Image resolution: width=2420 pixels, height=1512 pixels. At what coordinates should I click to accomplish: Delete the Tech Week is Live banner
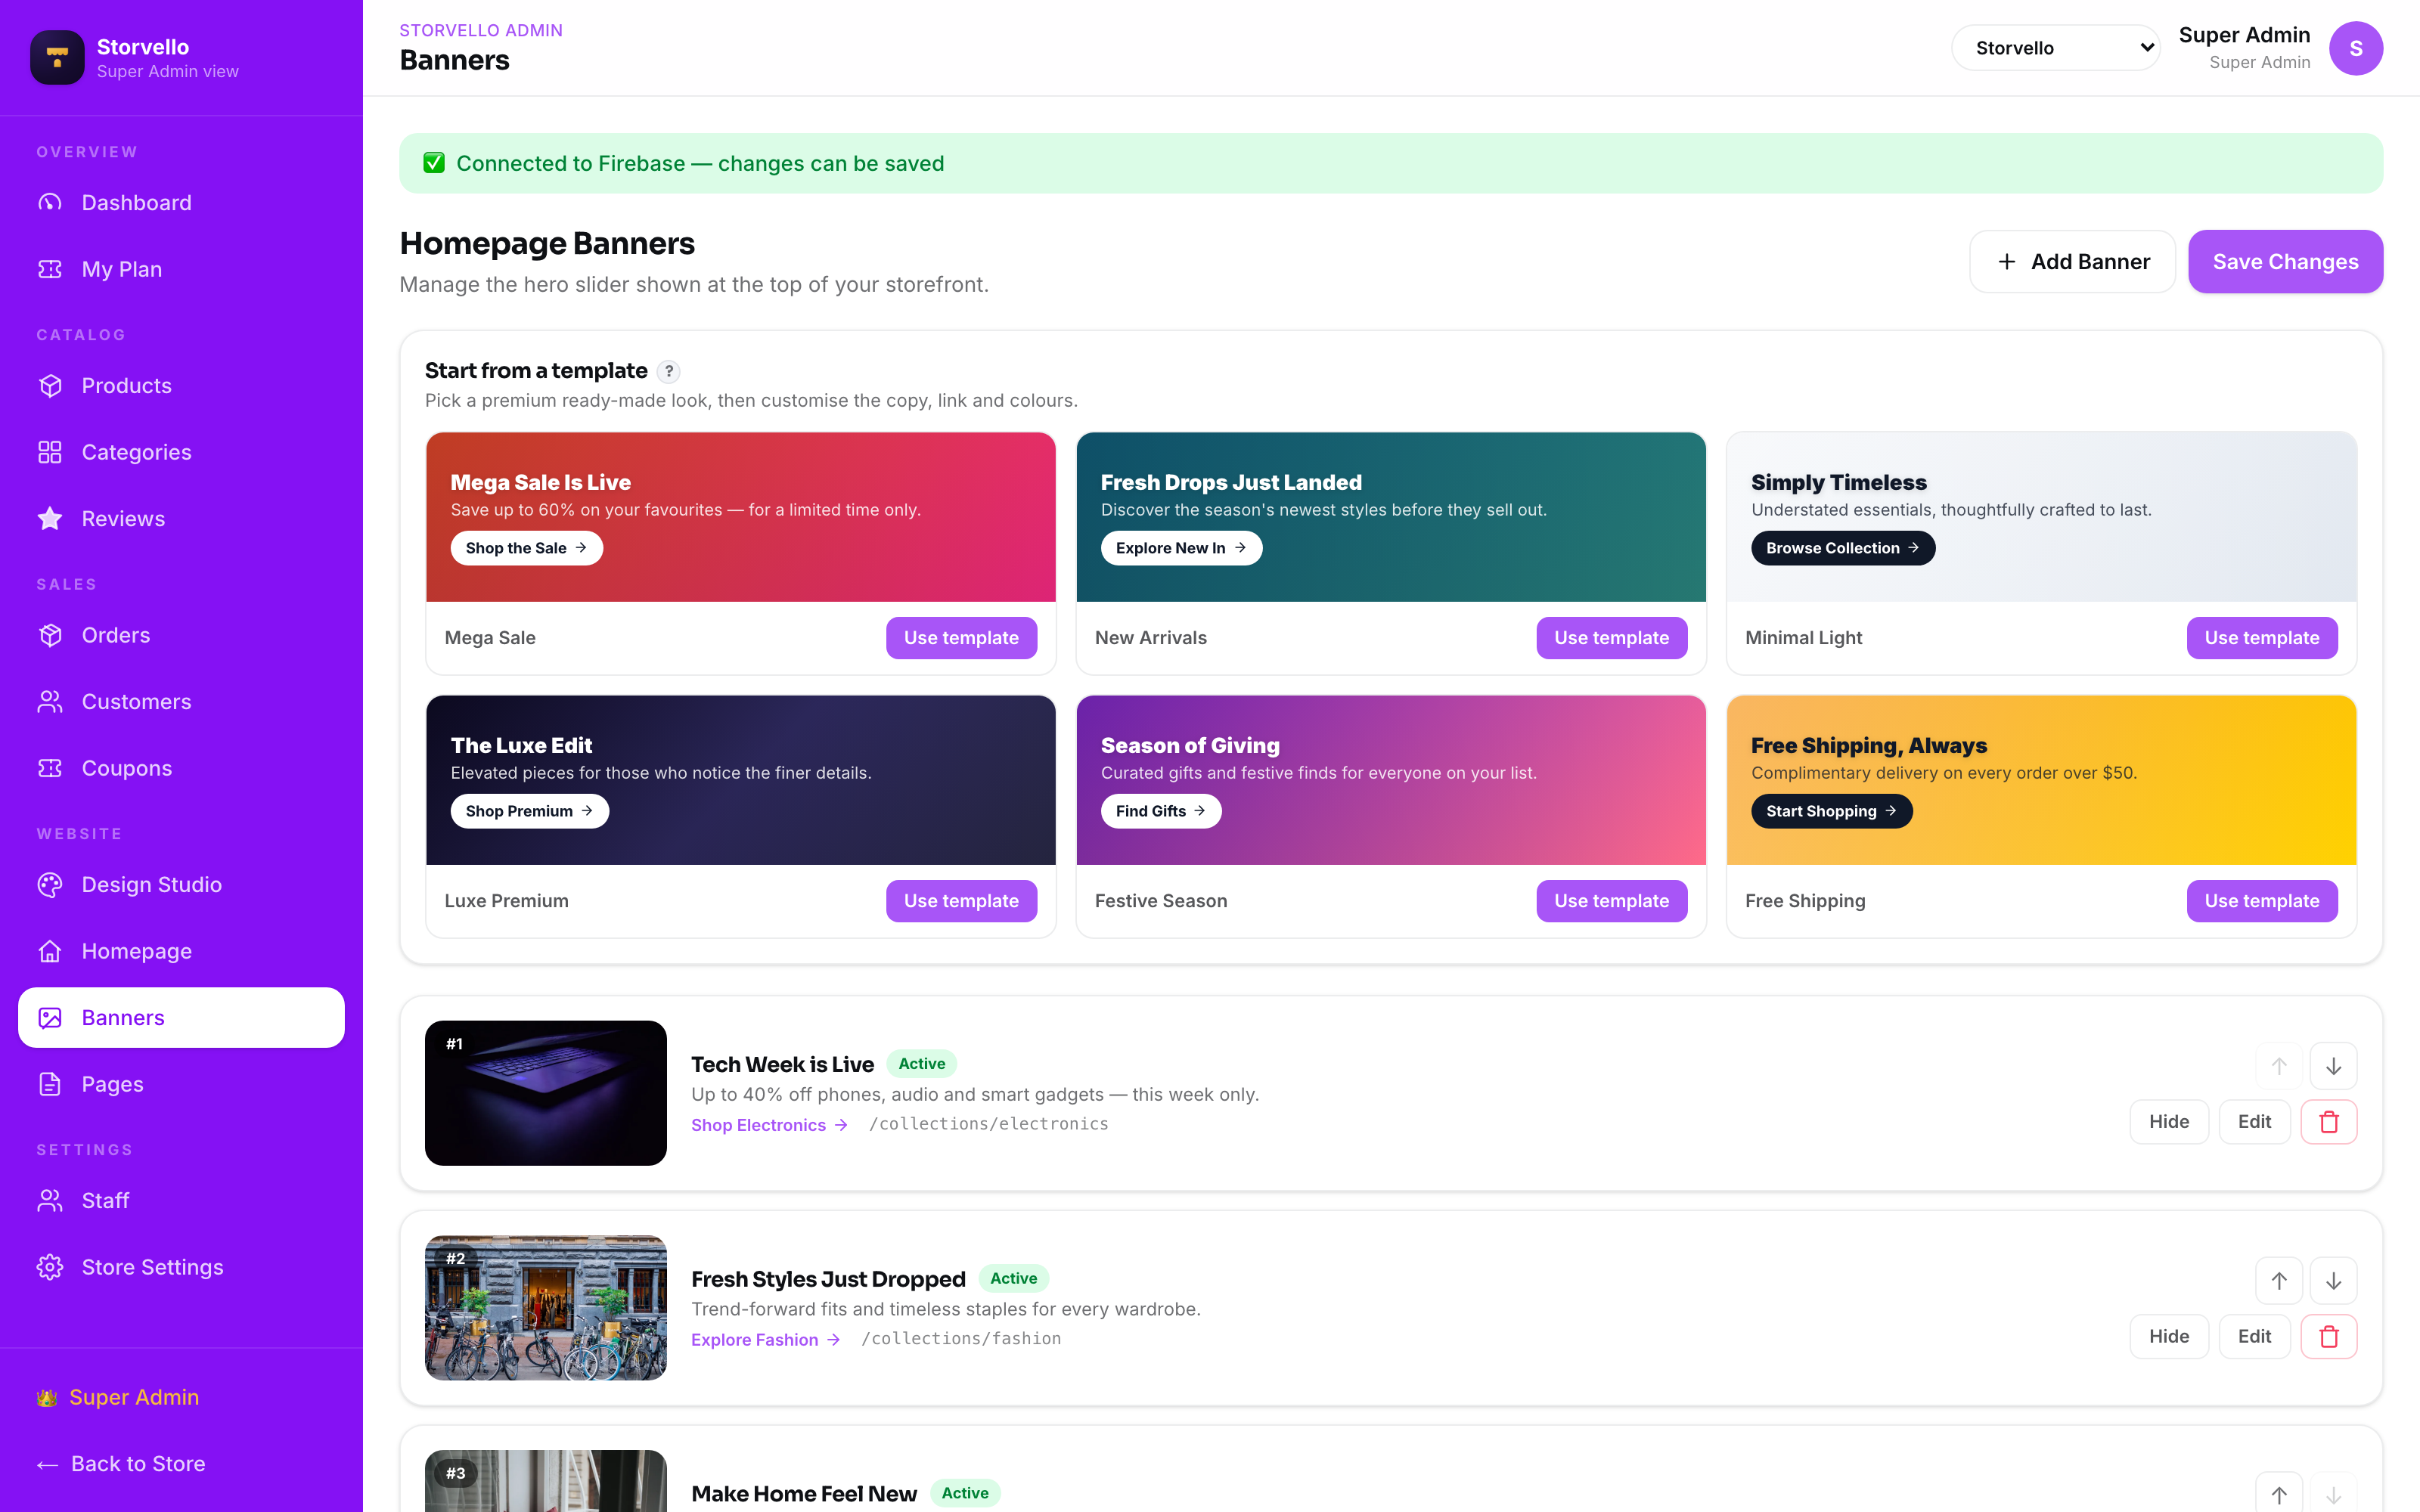(x=2329, y=1122)
